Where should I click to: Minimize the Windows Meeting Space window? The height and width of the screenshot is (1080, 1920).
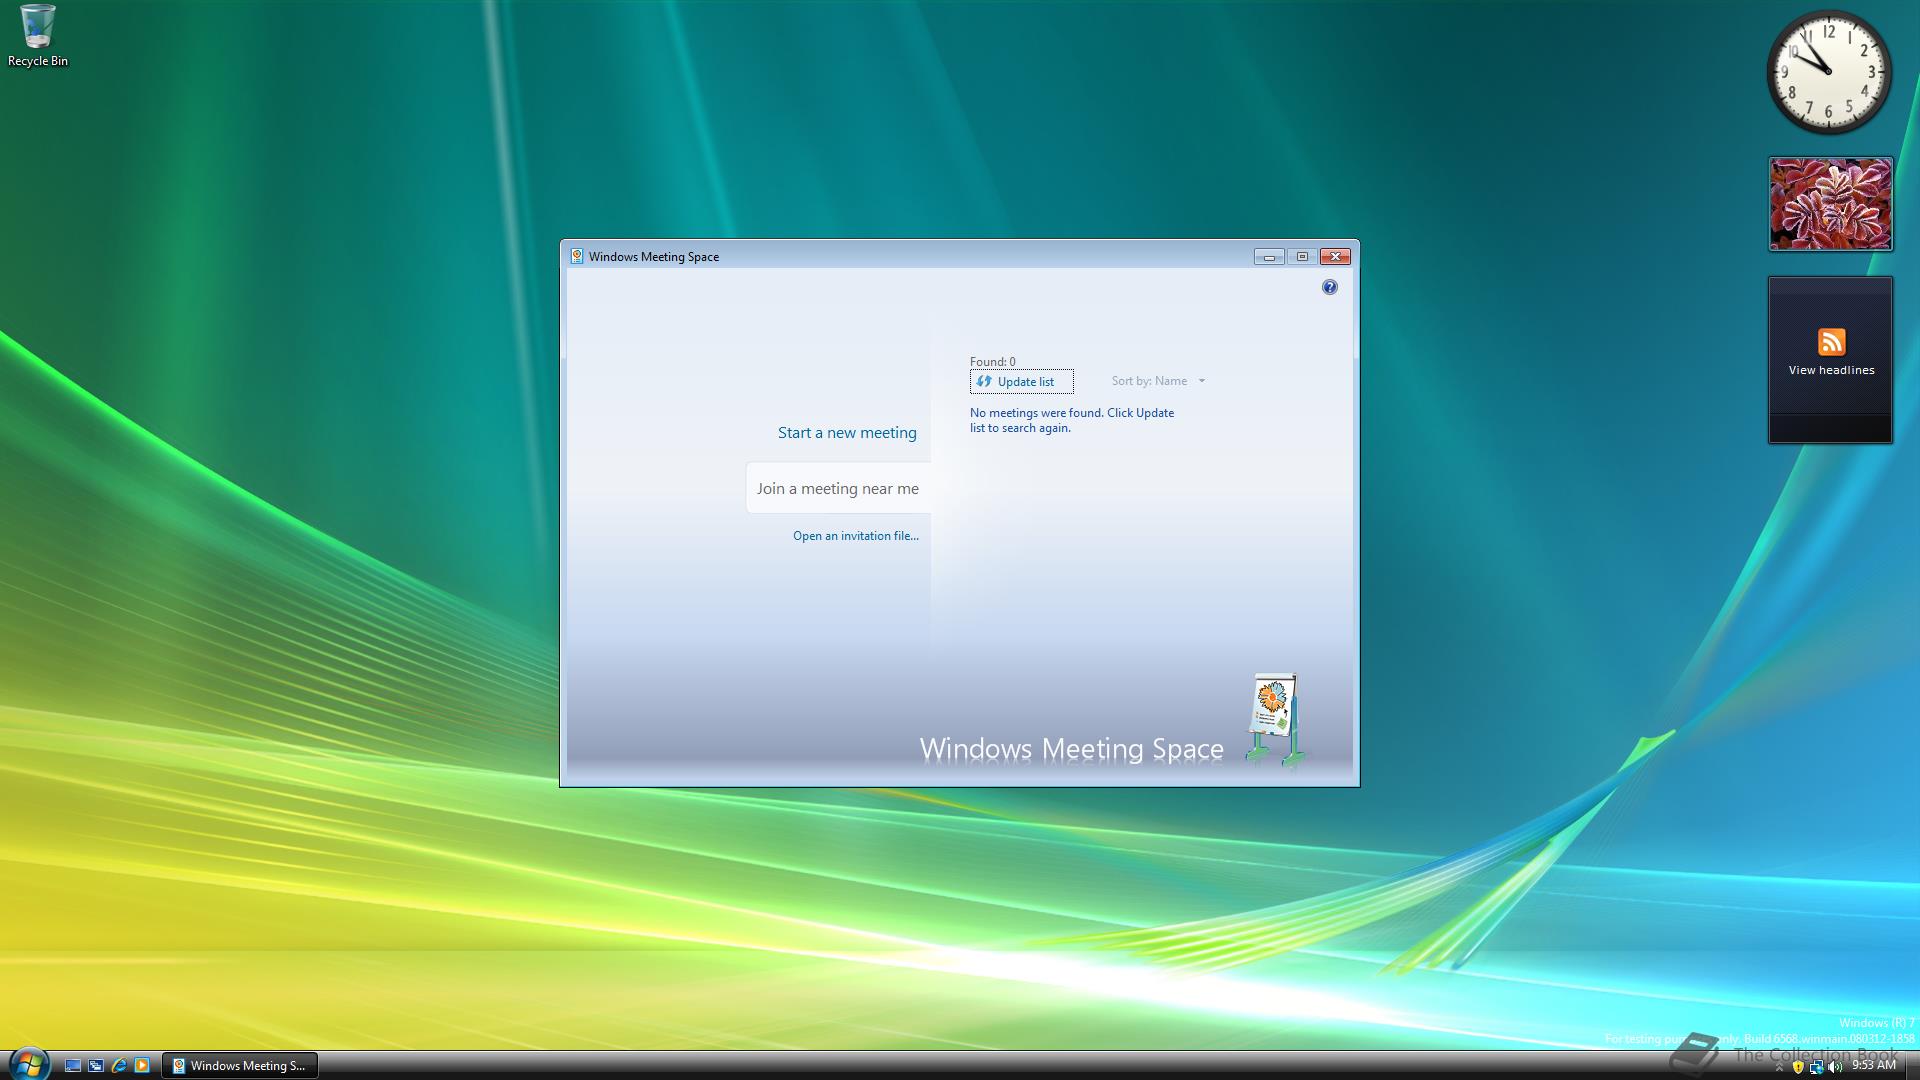(1269, 257)
